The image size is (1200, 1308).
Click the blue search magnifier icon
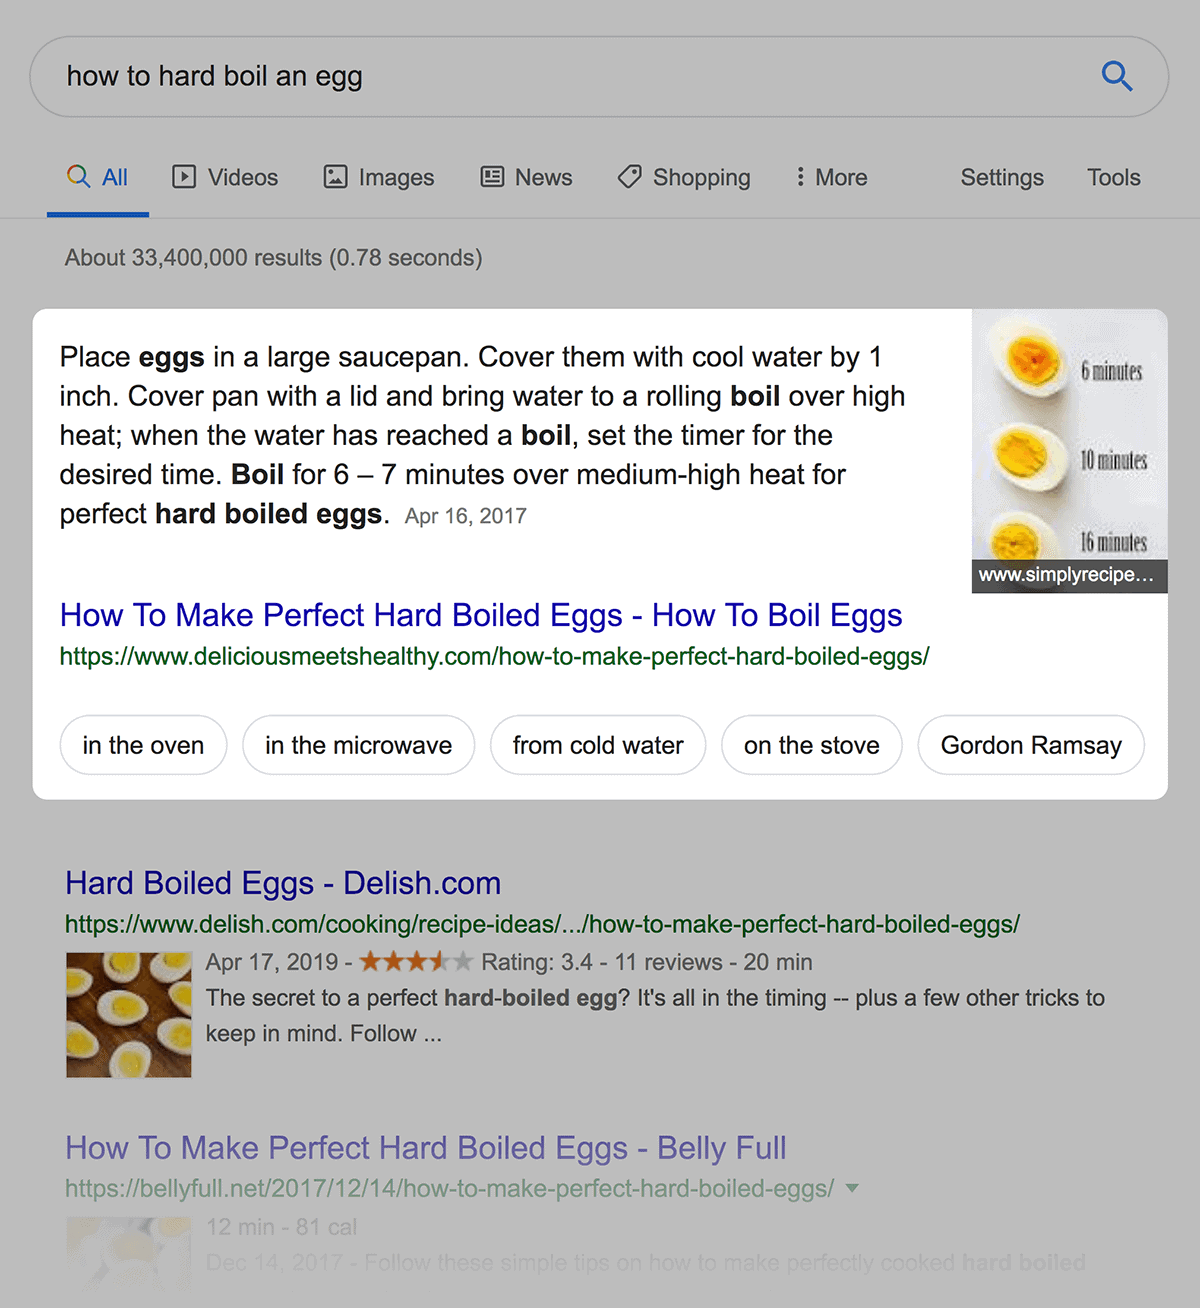(1116, 76)
